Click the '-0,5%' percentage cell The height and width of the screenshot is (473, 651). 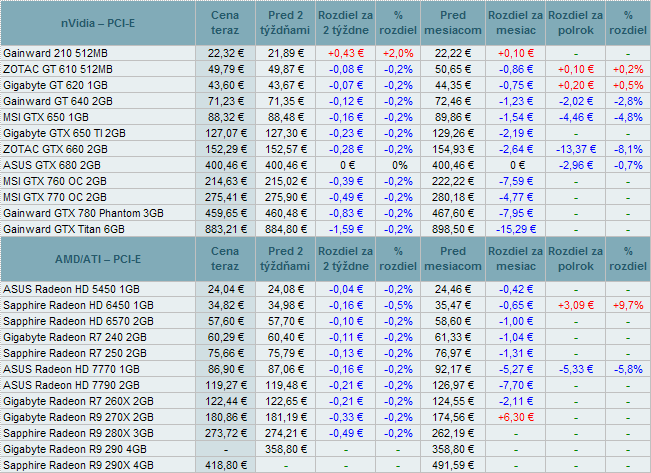tap(398, 305)
